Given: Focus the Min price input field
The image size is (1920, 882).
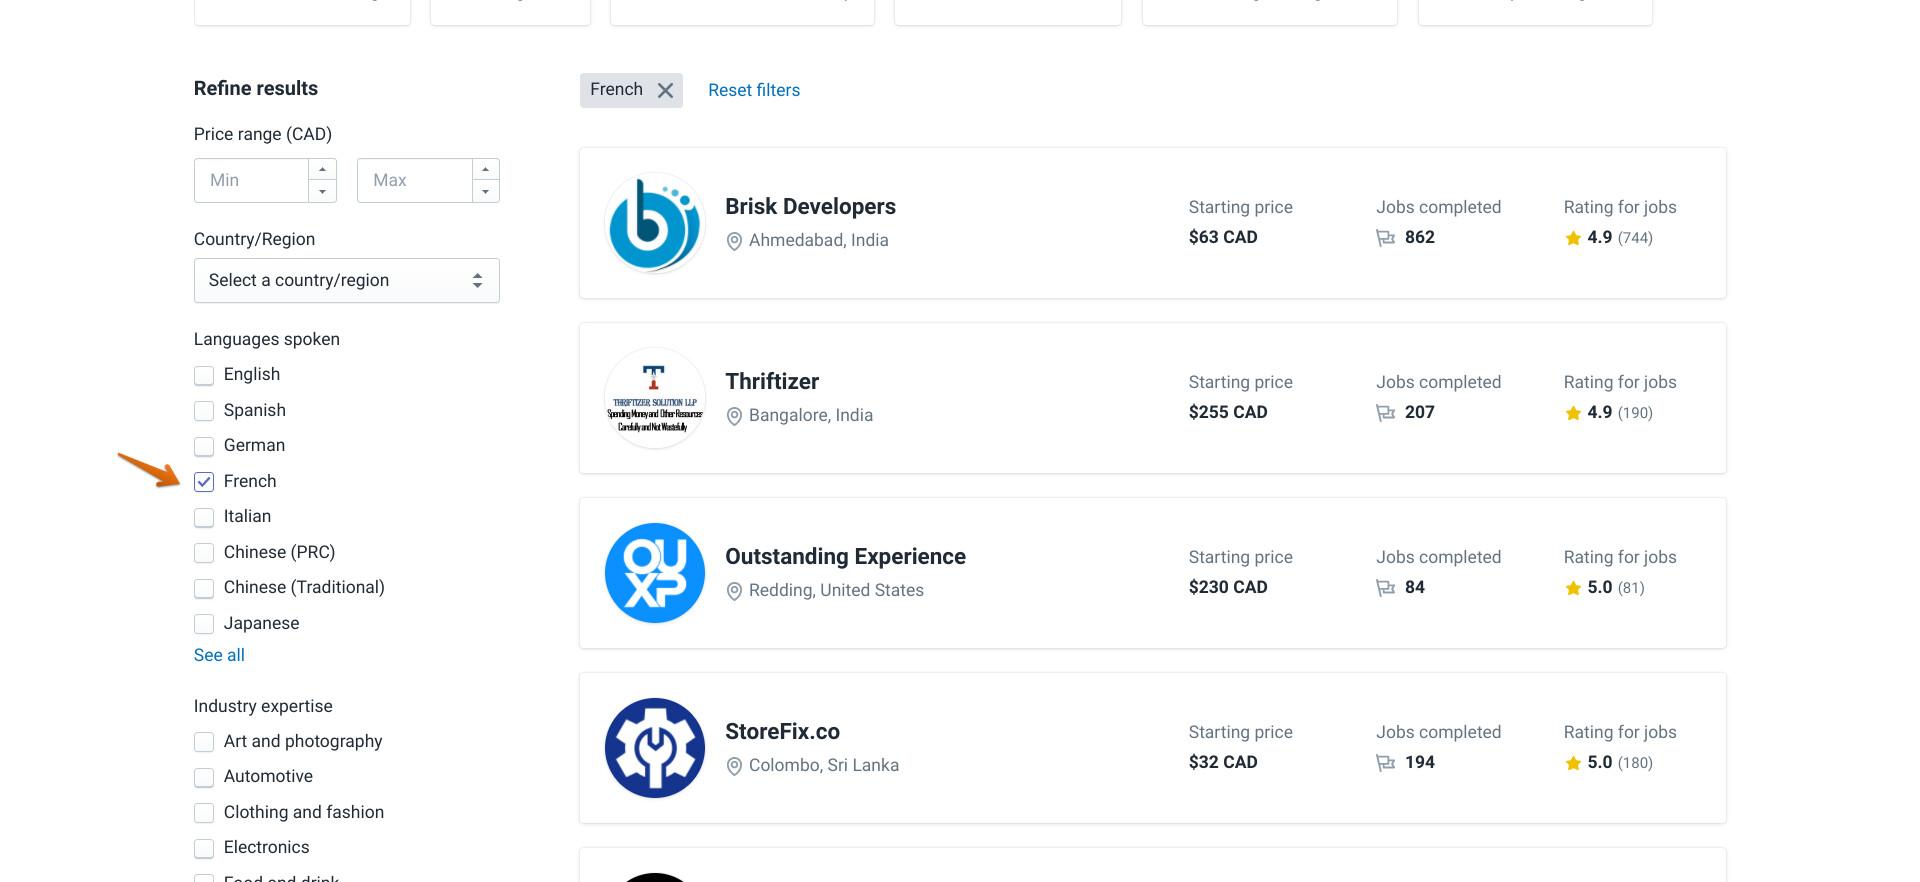Looking at the screenshot, I should coord(252,181).
